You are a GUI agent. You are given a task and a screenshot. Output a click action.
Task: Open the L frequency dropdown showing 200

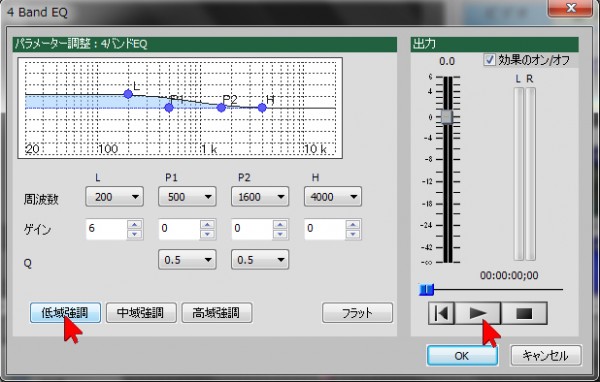pos(114,197)
